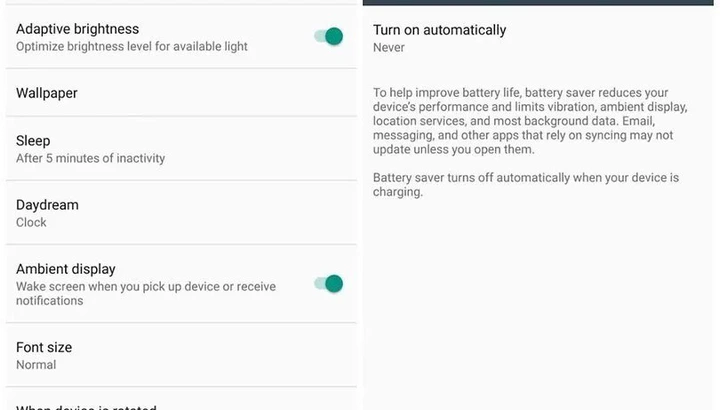Disable the Ambient display switch
This screenshot has width=720, height=410.
coord(329,284)
